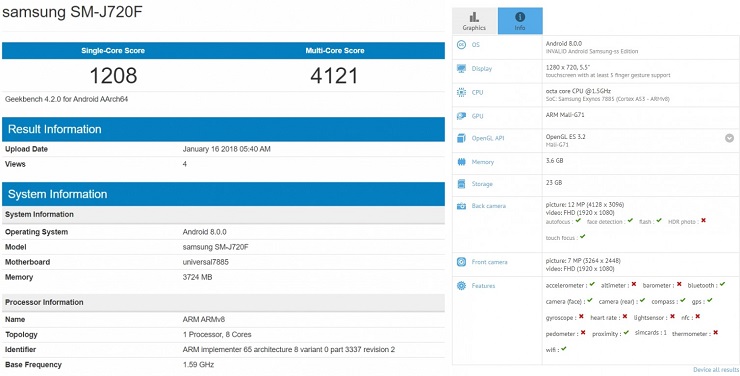Click the Base Frequency value 1.59 GHz
740x376 pixels.
tap(198, 365)
